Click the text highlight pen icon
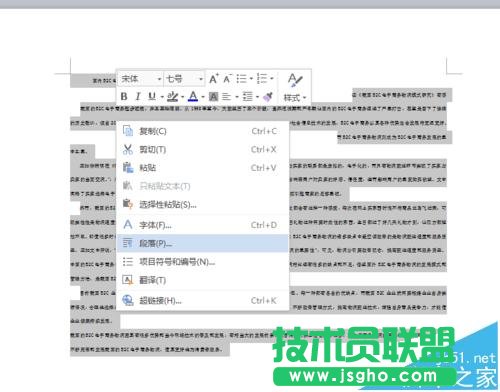 [x=173, y=97]
